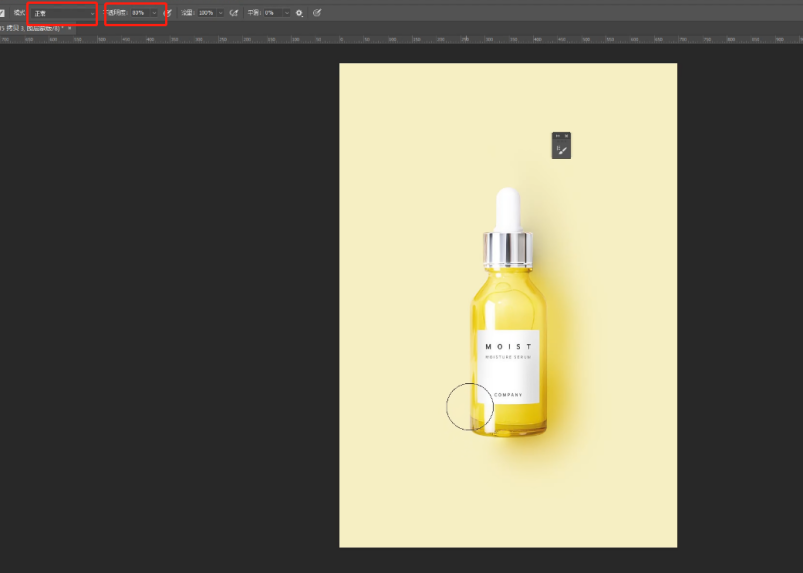Click the opacity 83% value field
The image size is (803, 573).
click(139, 13)
